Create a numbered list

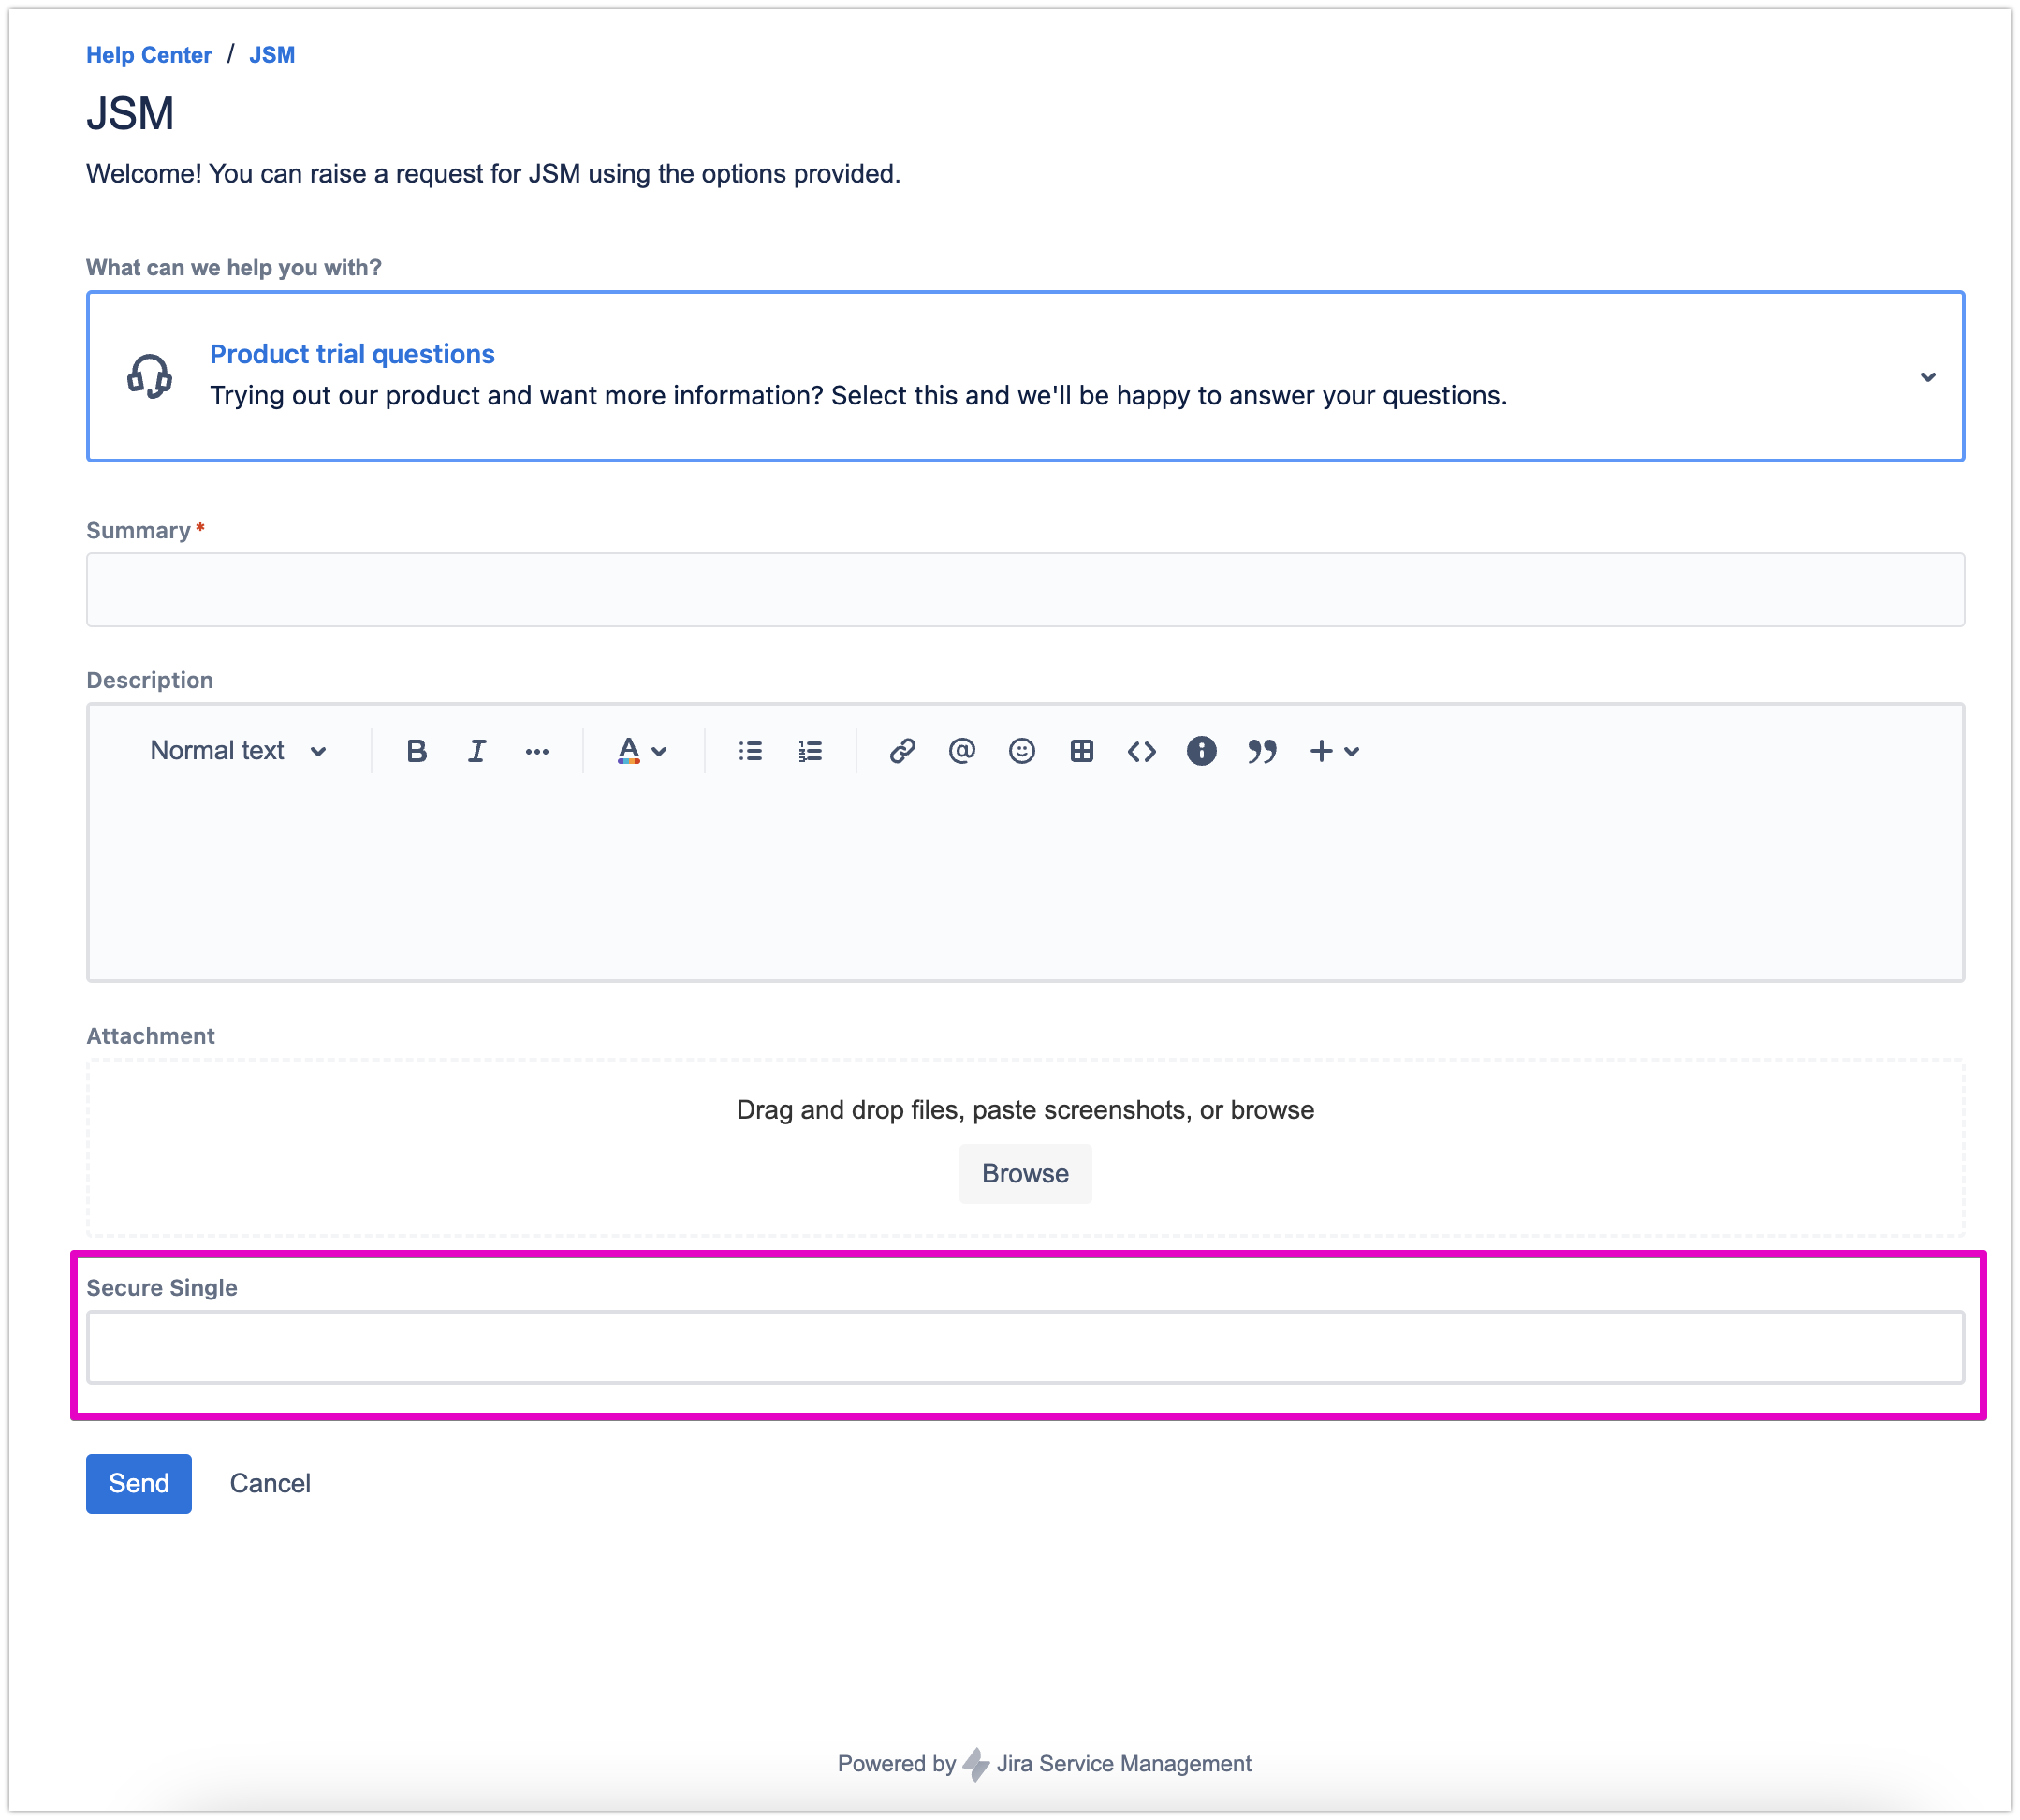[x=810, y=751]
